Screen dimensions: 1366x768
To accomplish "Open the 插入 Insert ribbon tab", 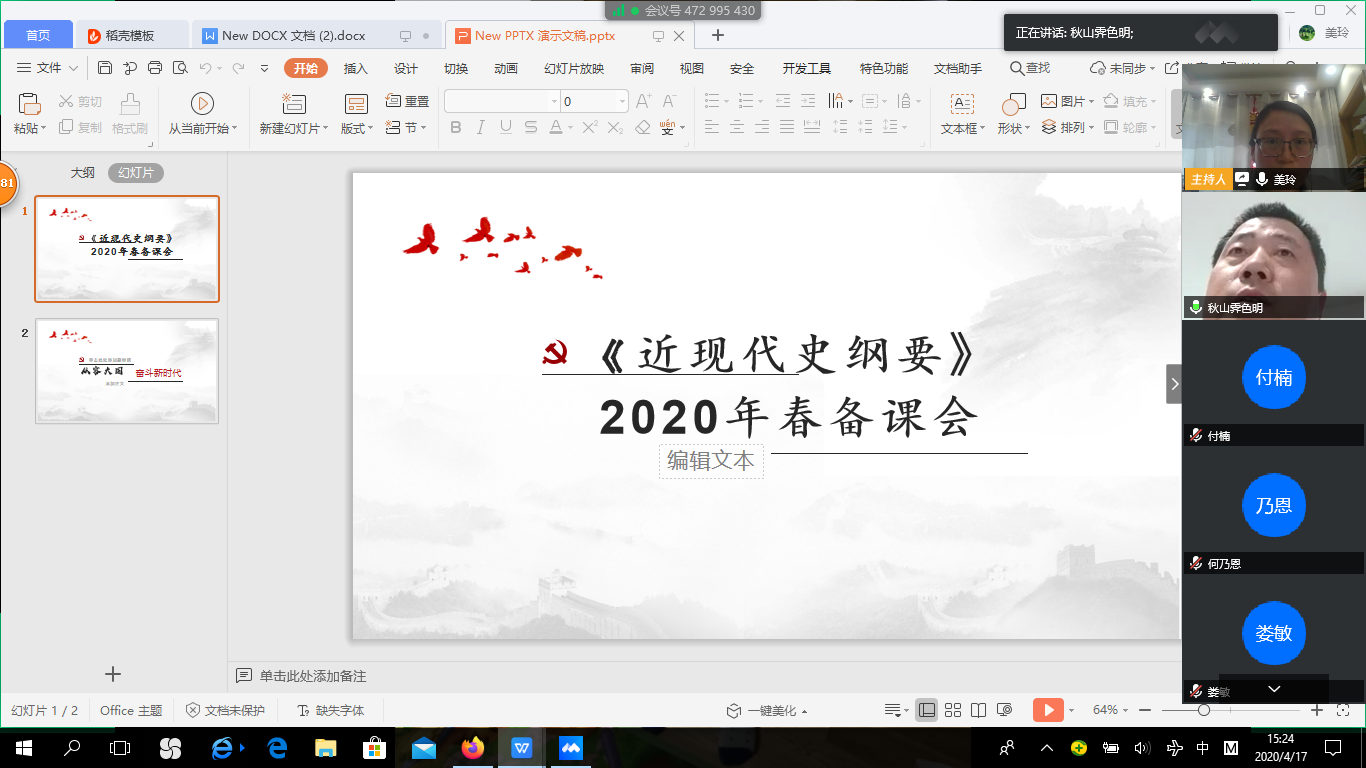I will [356, 68].
